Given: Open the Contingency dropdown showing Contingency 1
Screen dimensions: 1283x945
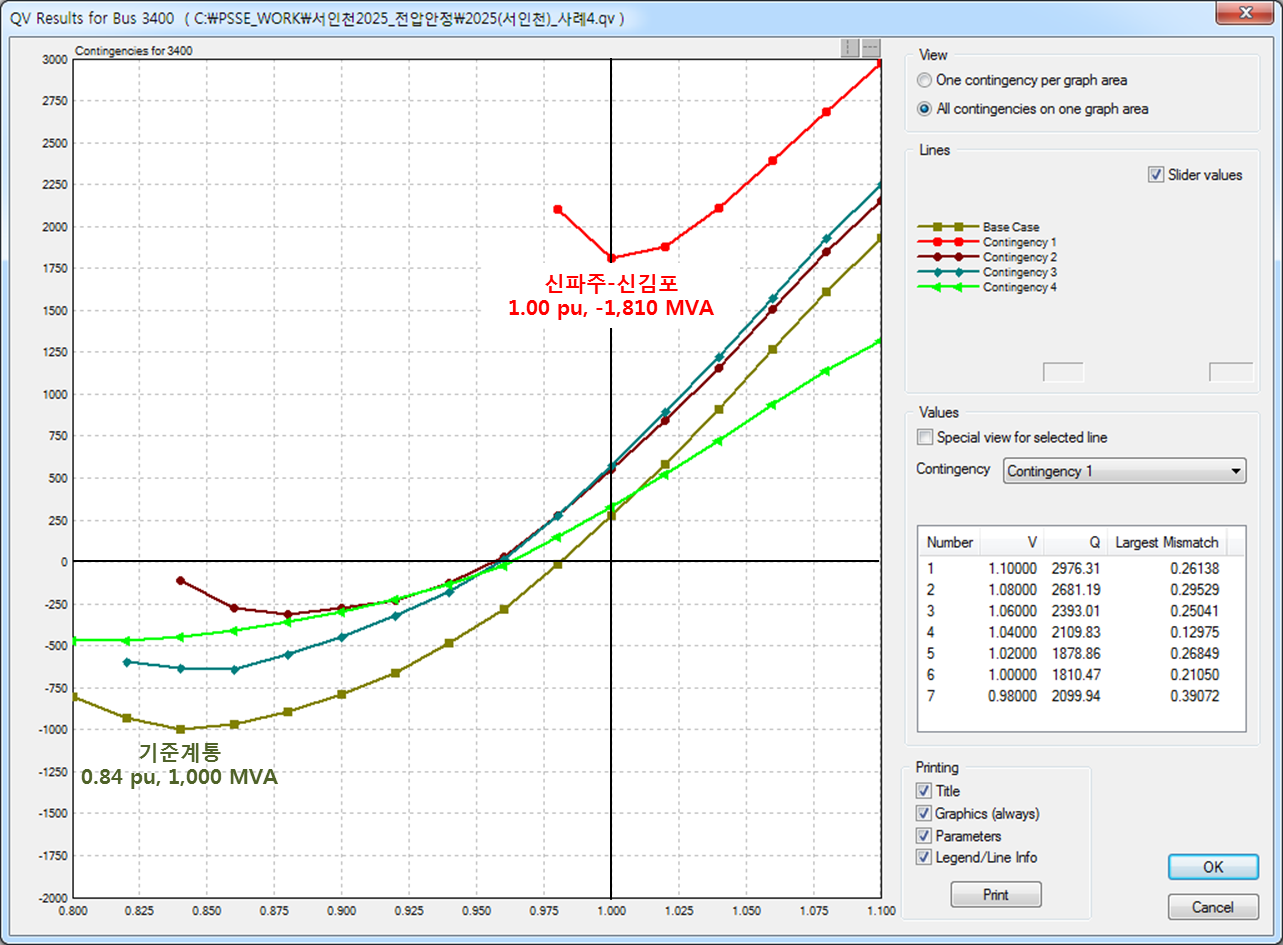Looking at the screenshot, I should tap(1124, 471).
